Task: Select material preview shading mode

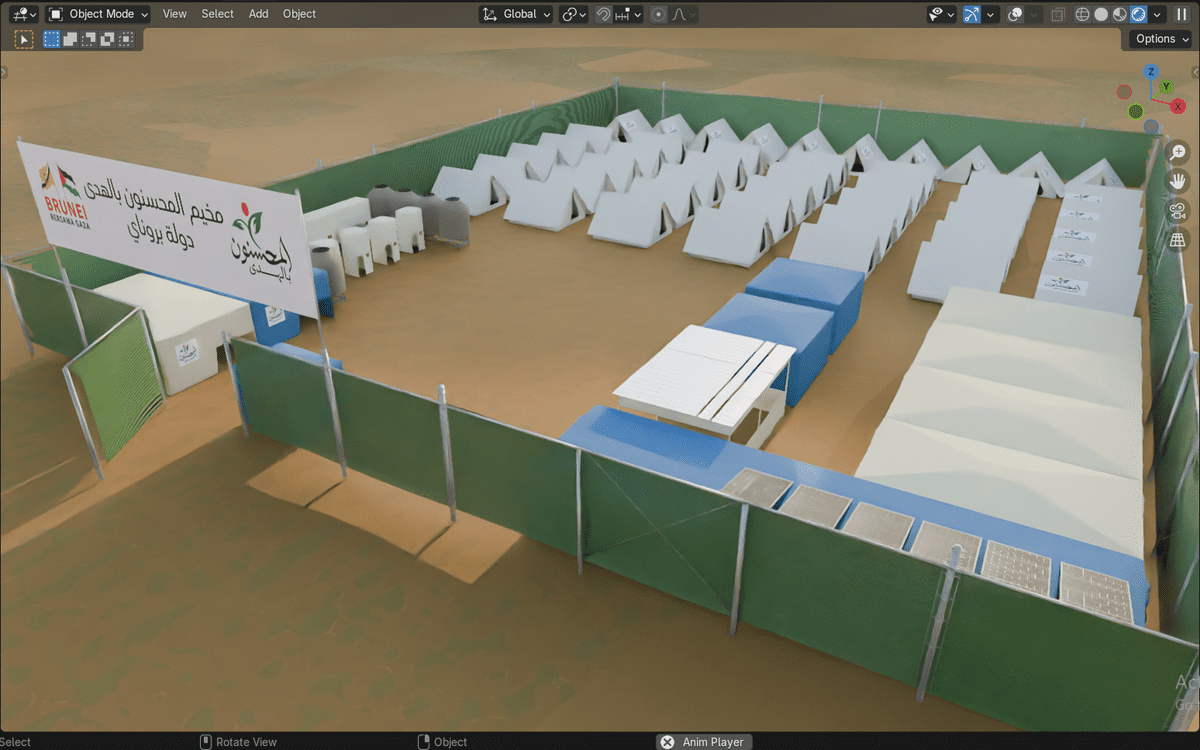Action: pyautogui.click(x=1120, y=14)
